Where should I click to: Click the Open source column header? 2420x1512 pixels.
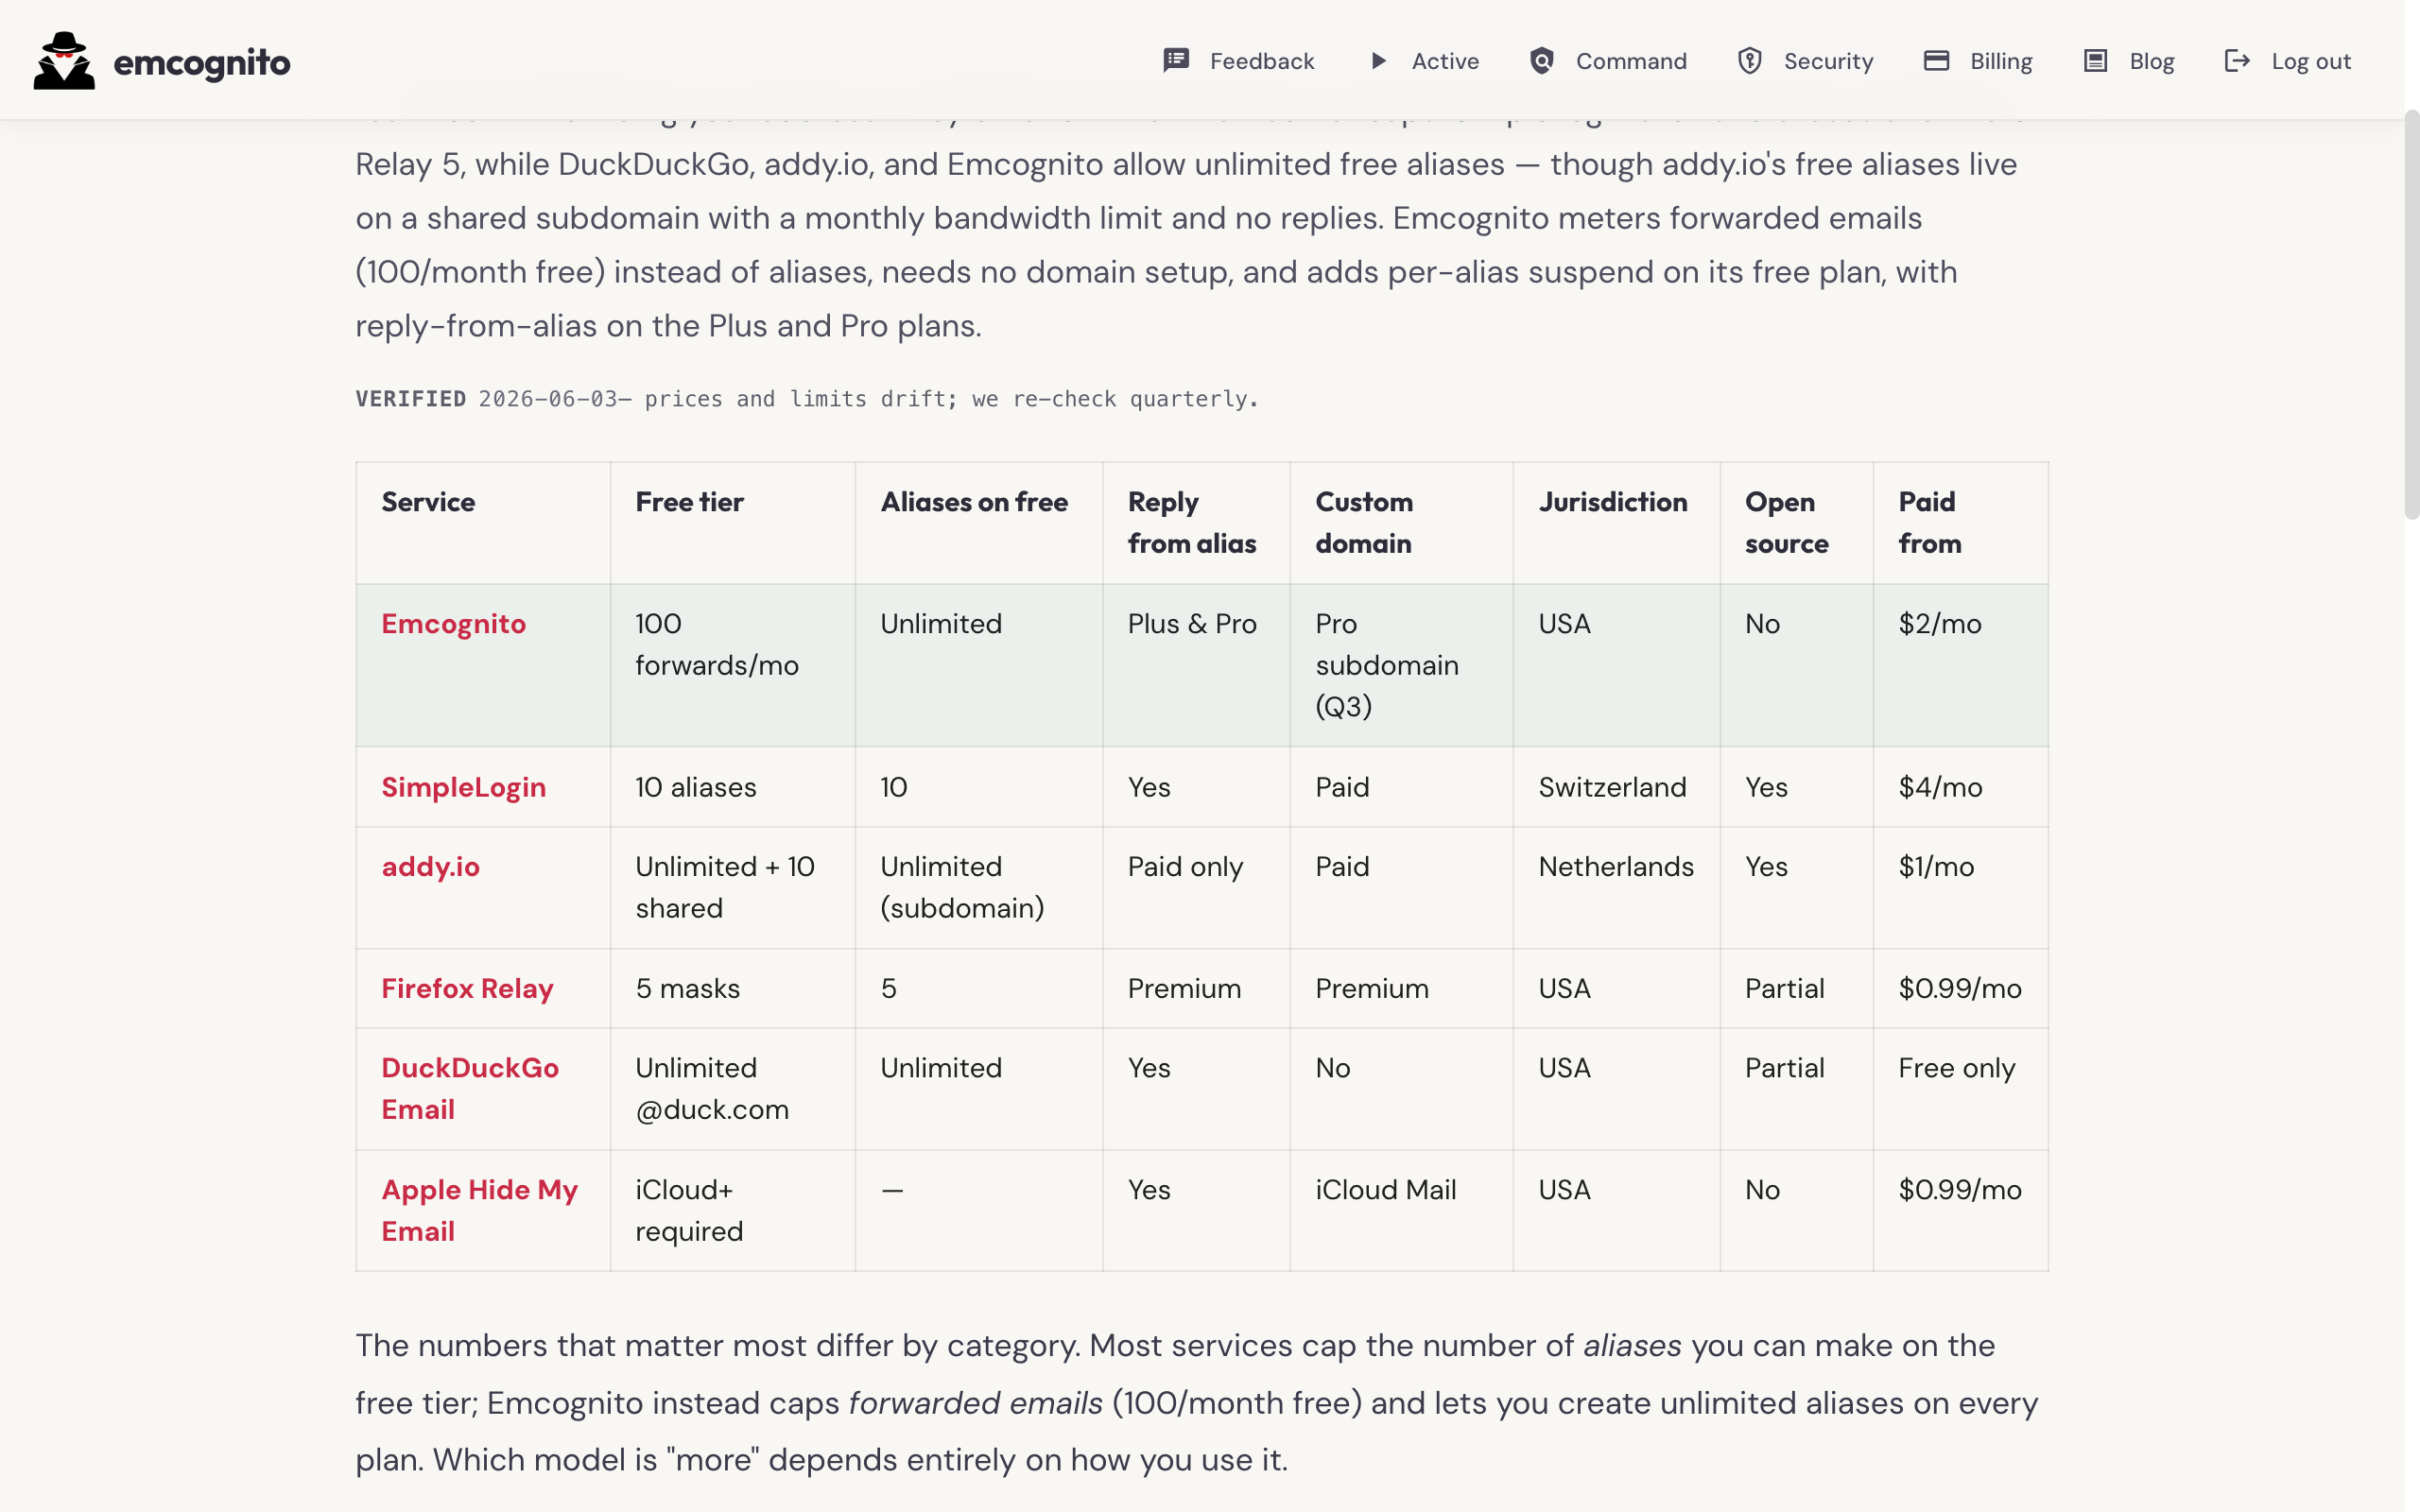[x=1796, y=523]
